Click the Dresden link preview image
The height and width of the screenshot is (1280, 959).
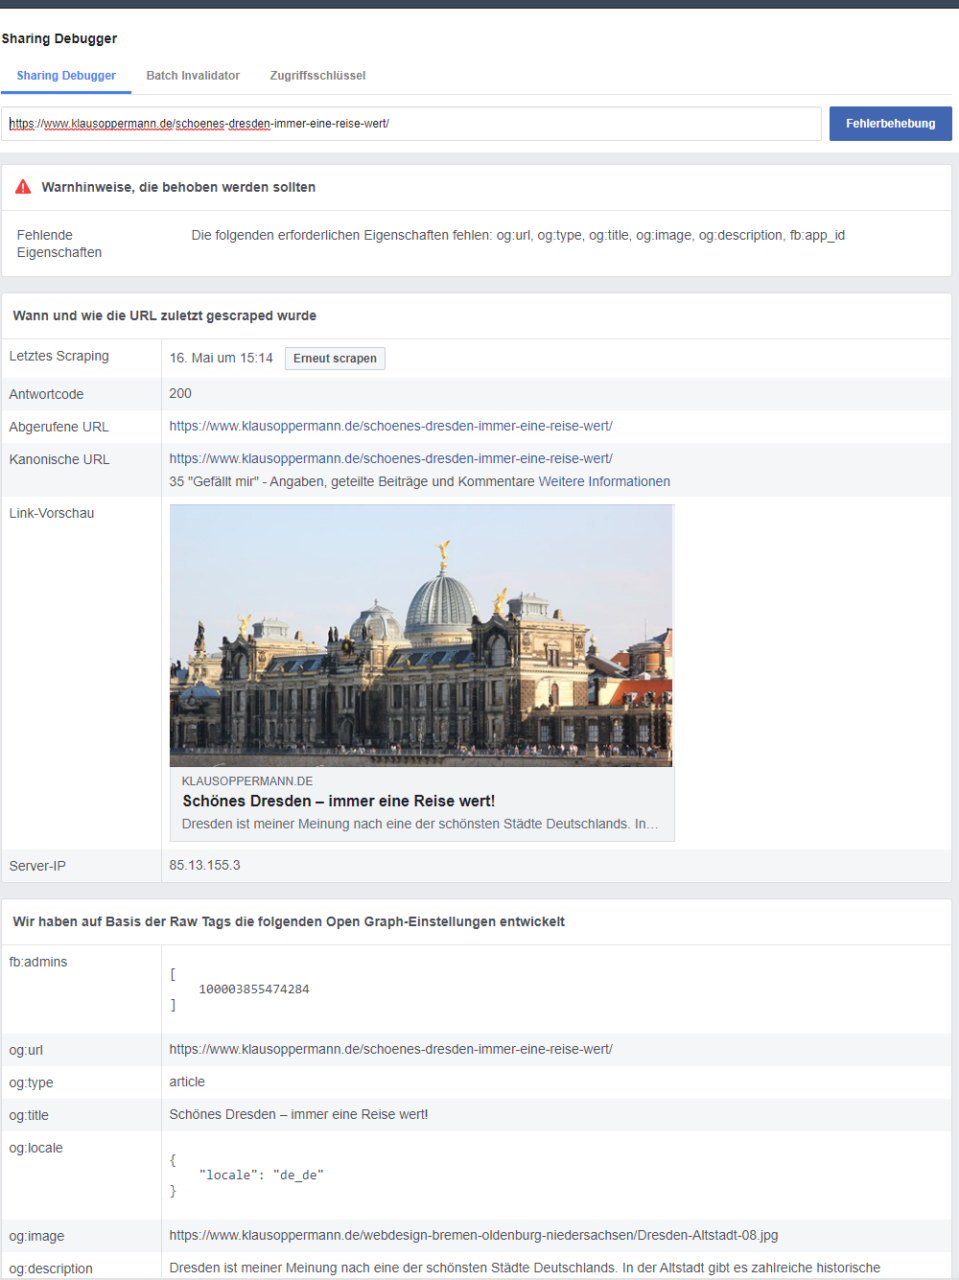[421, 636]
